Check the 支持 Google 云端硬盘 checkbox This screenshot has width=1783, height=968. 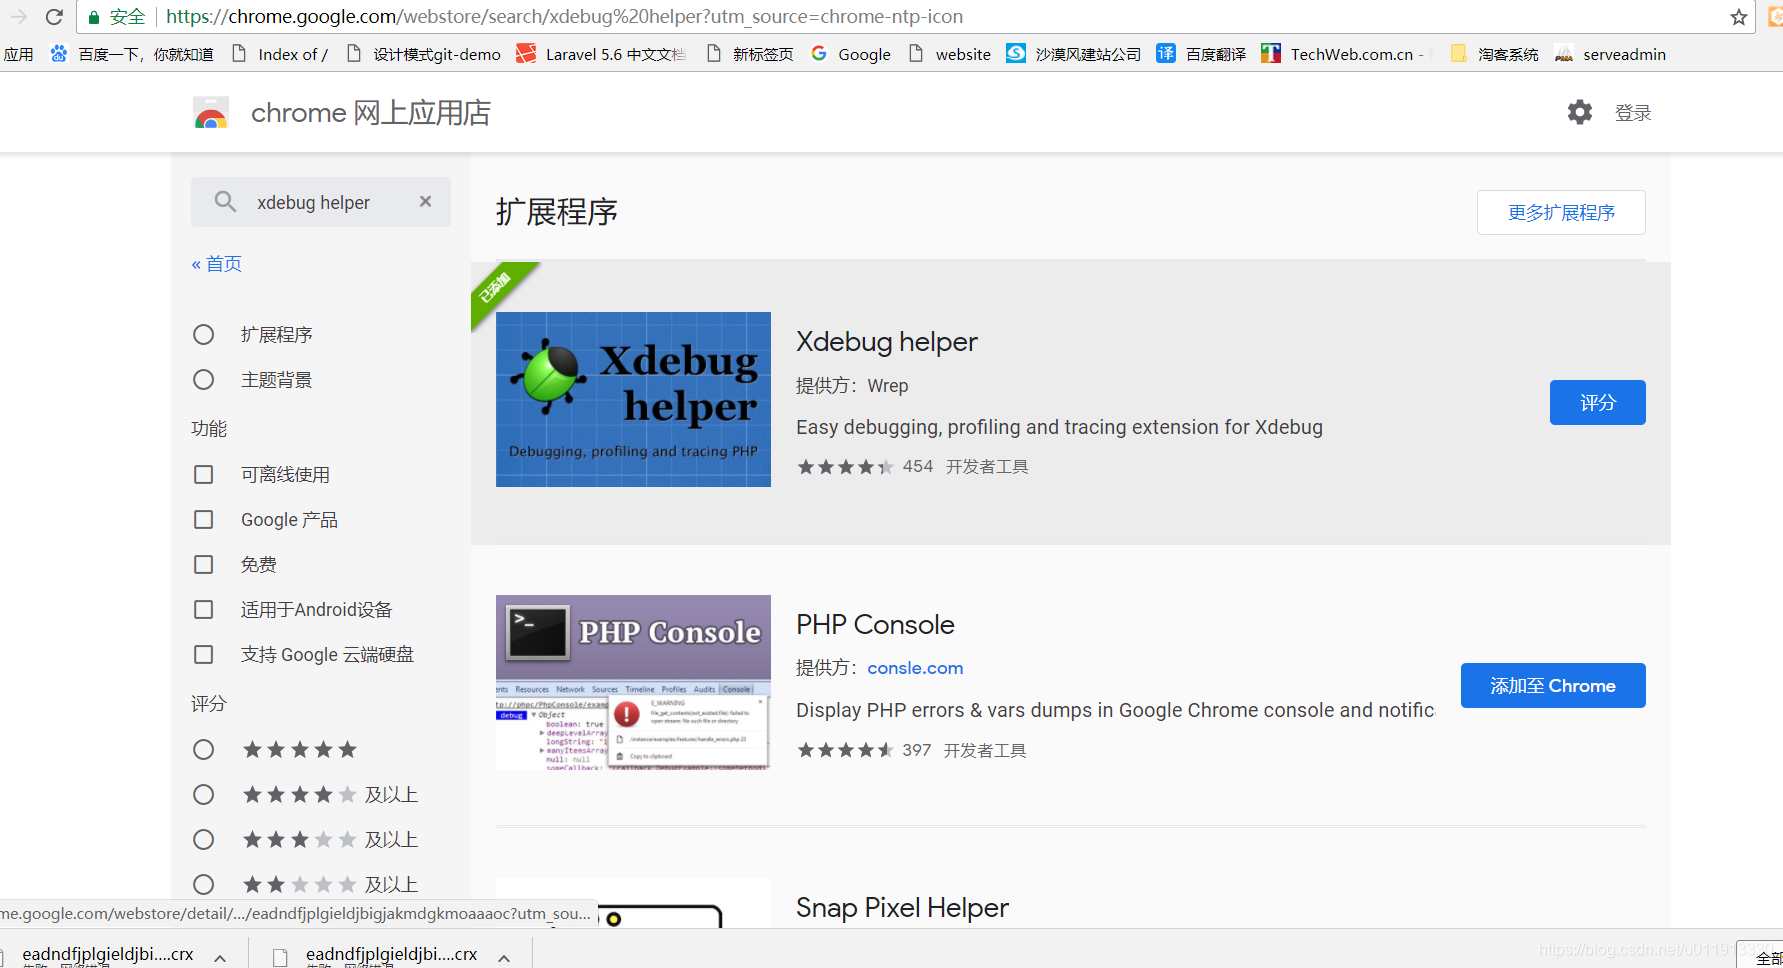[x=204, y=654]
